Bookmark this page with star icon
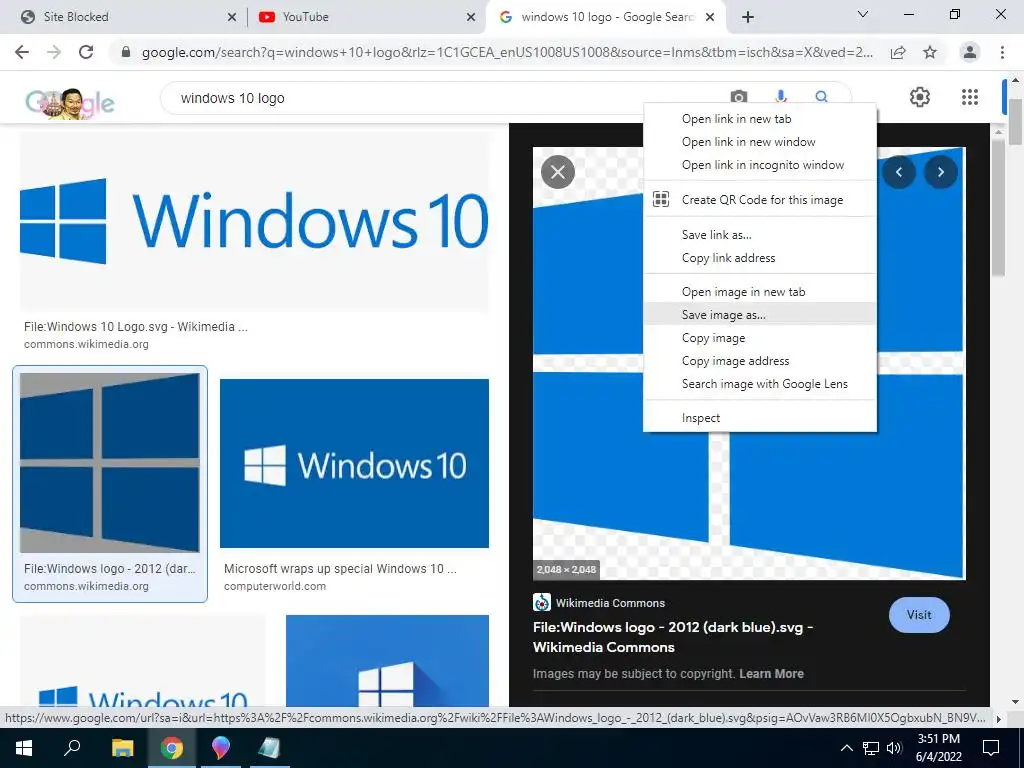1024x768 pixels. (x=930, y=52)
